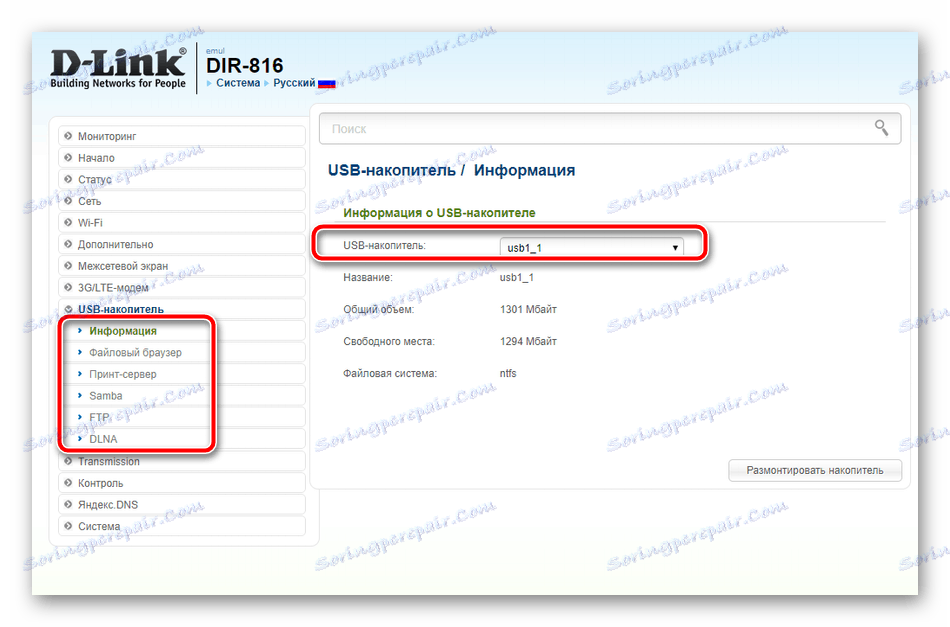The height and width of the screenshot is (627, 950).
Task: Click the arrow icon beside Начало
Action: 68,158
